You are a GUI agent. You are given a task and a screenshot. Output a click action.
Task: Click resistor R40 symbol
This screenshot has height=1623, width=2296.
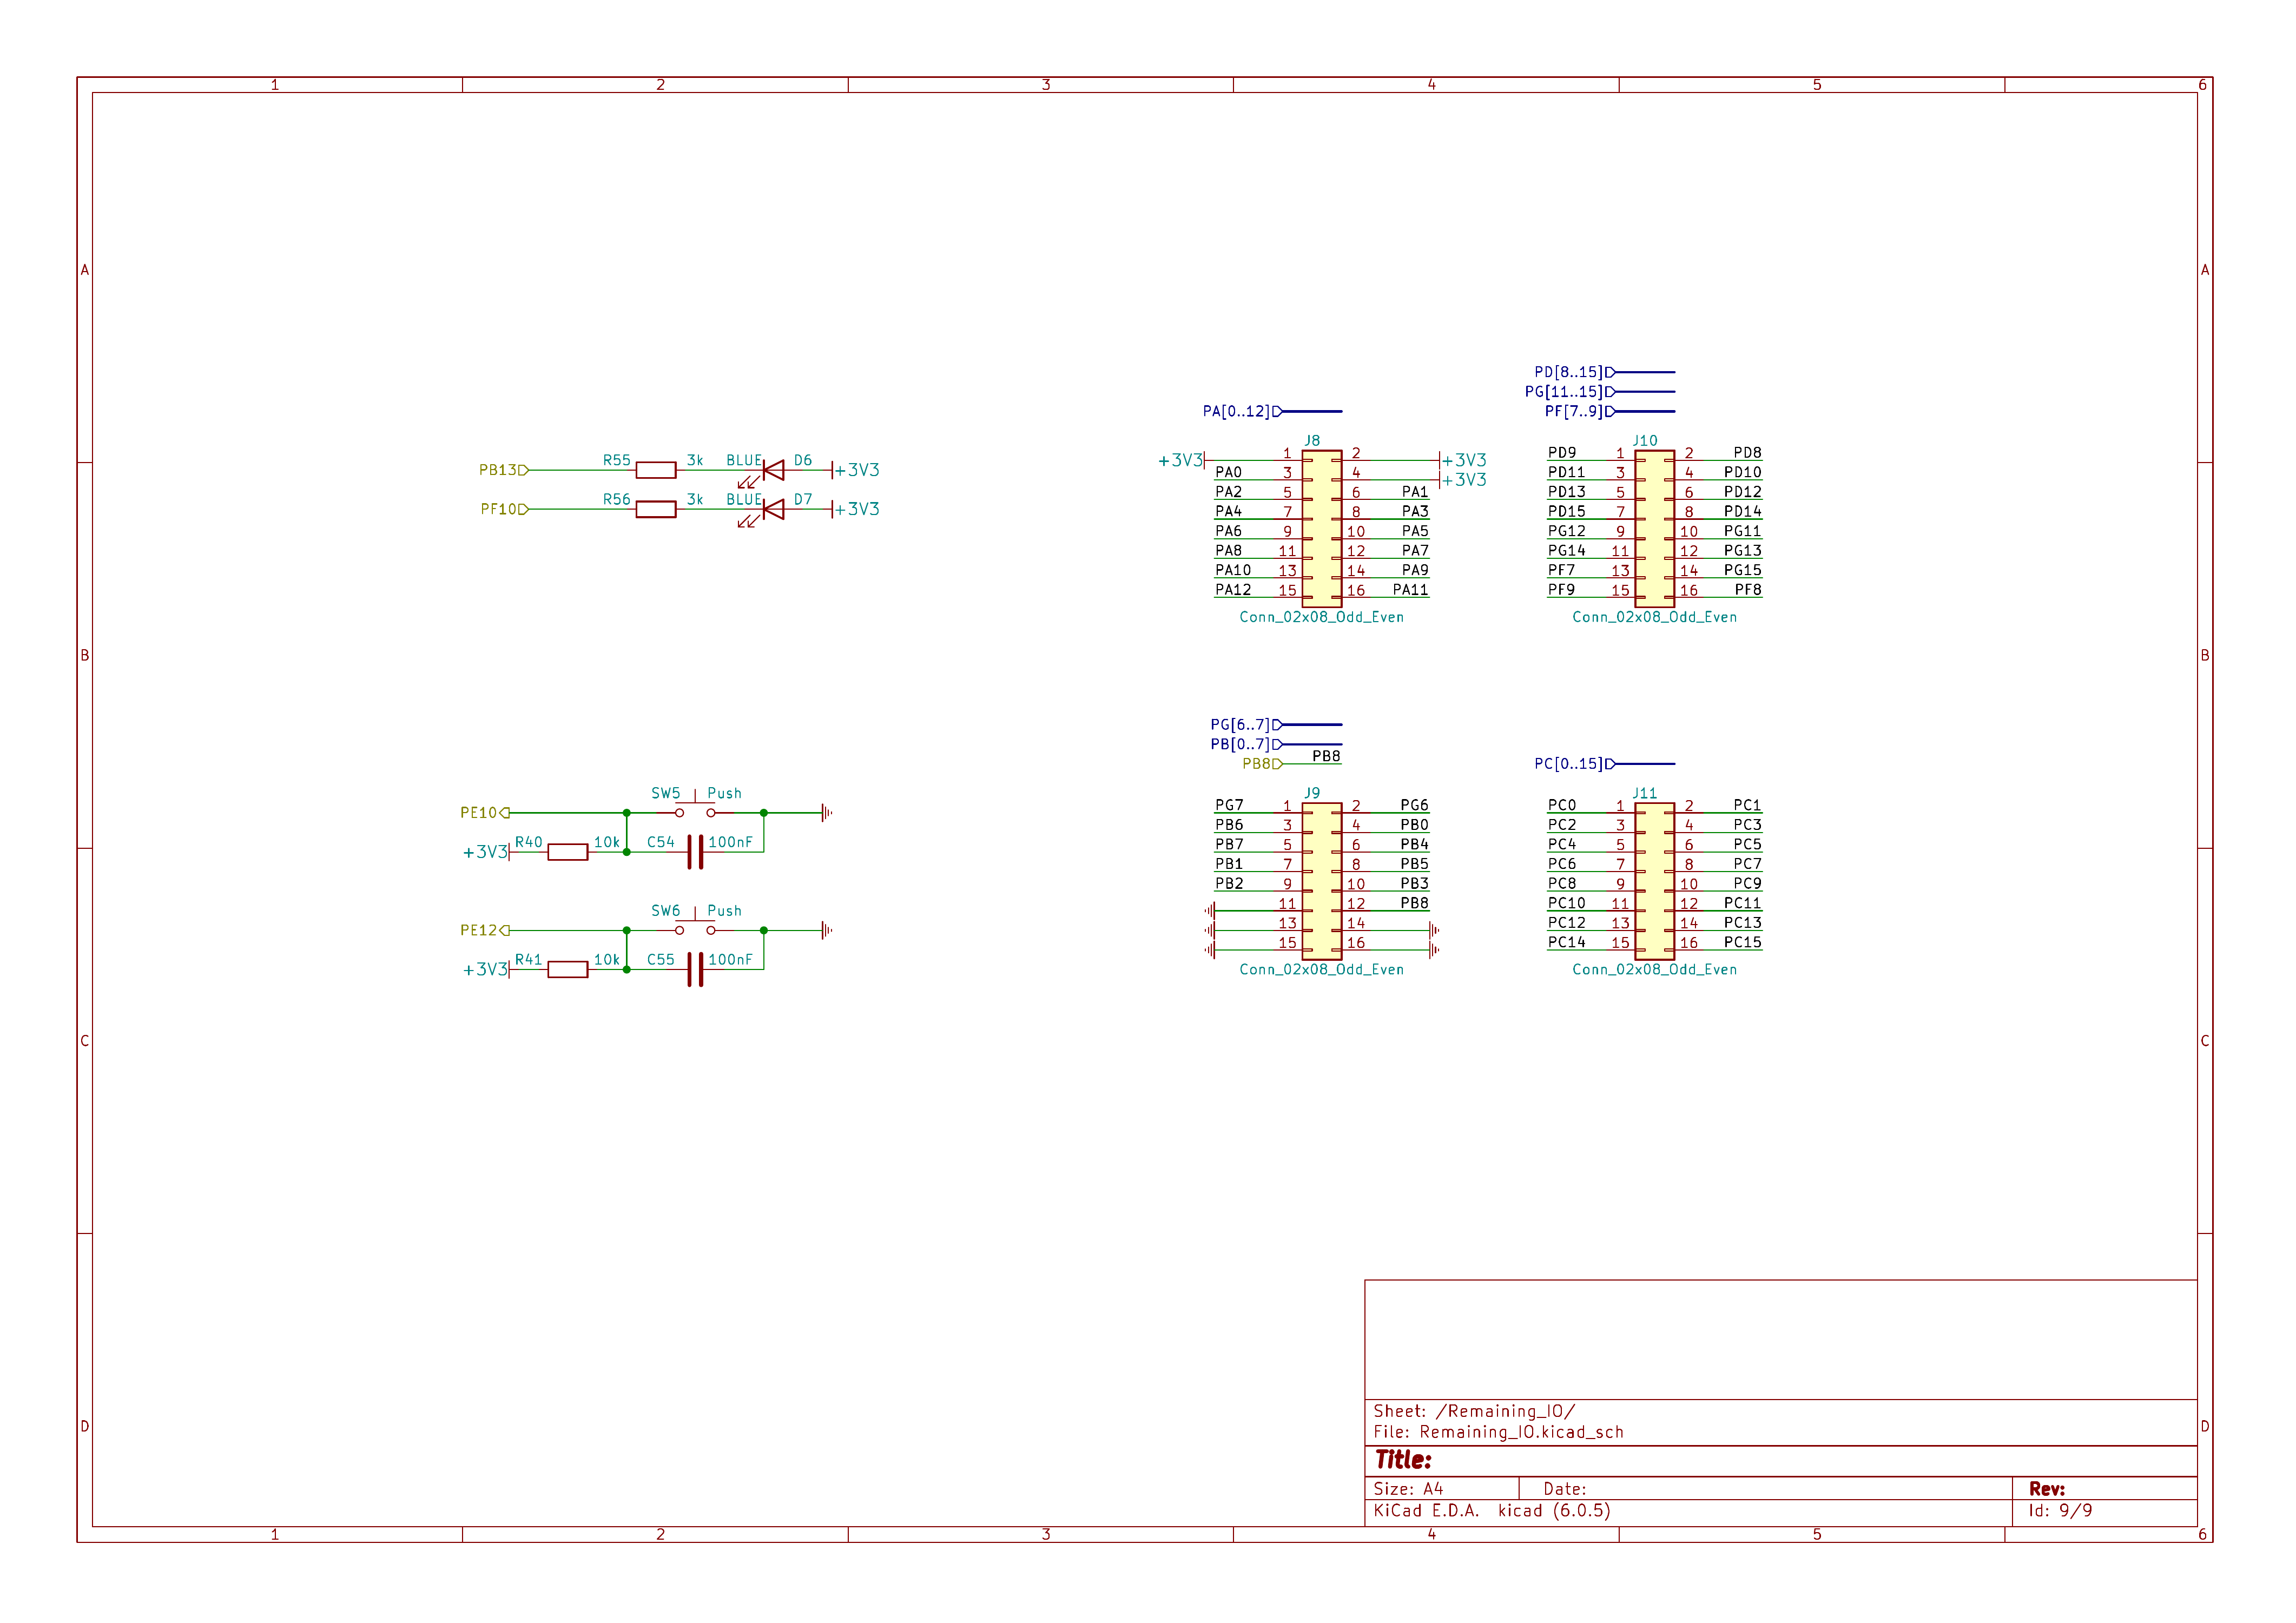[567, 852]
